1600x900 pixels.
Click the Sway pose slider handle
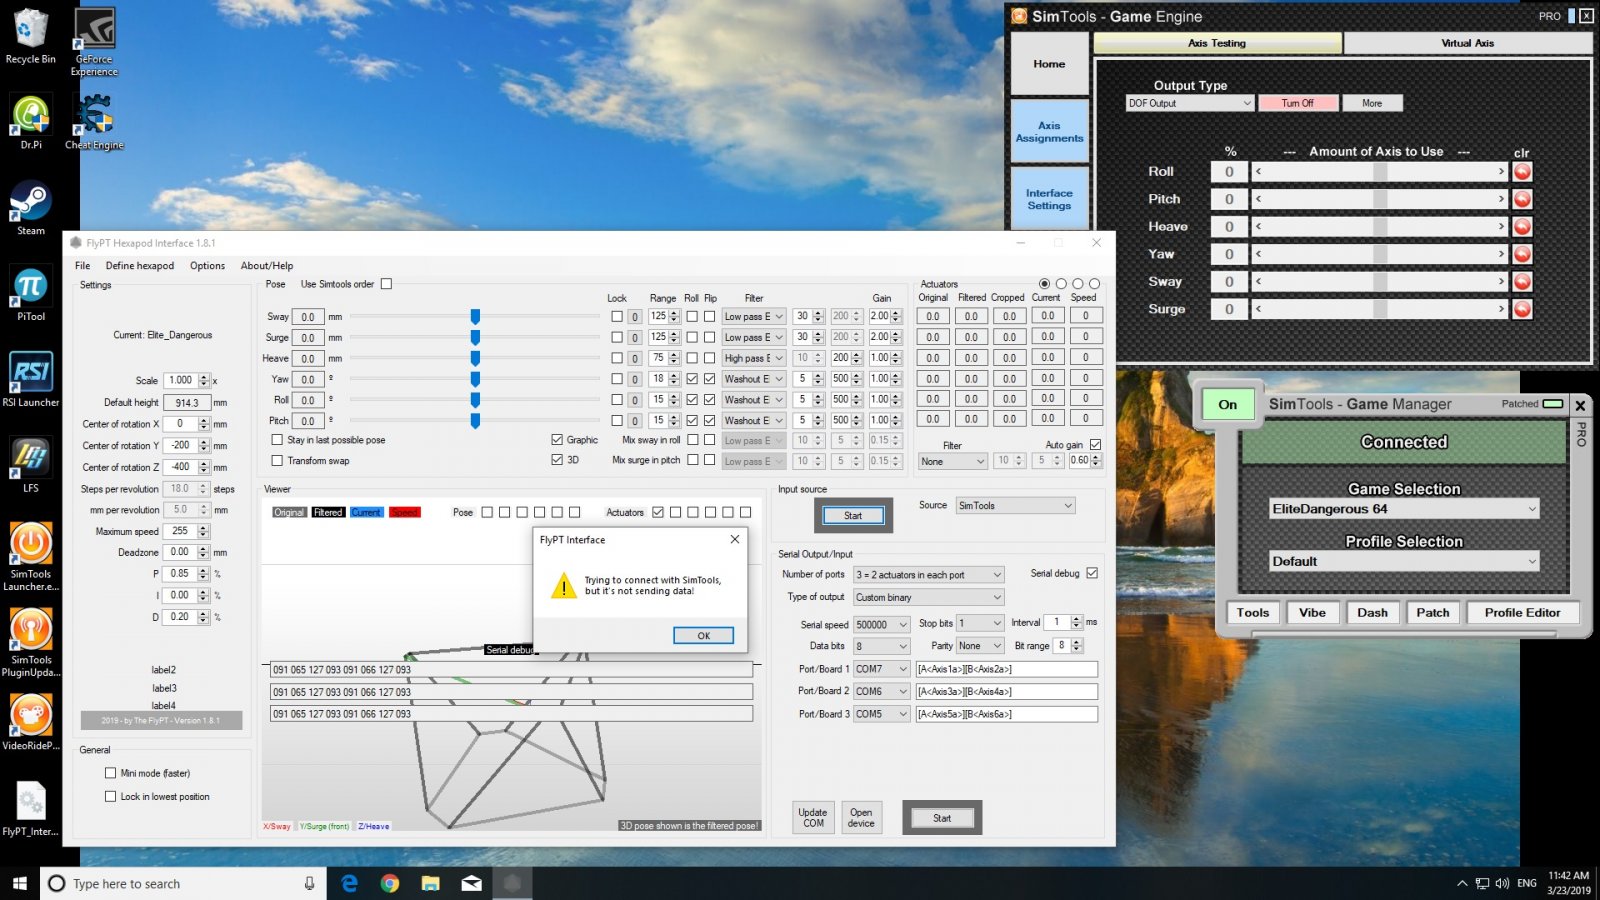(x=475, y=316)
